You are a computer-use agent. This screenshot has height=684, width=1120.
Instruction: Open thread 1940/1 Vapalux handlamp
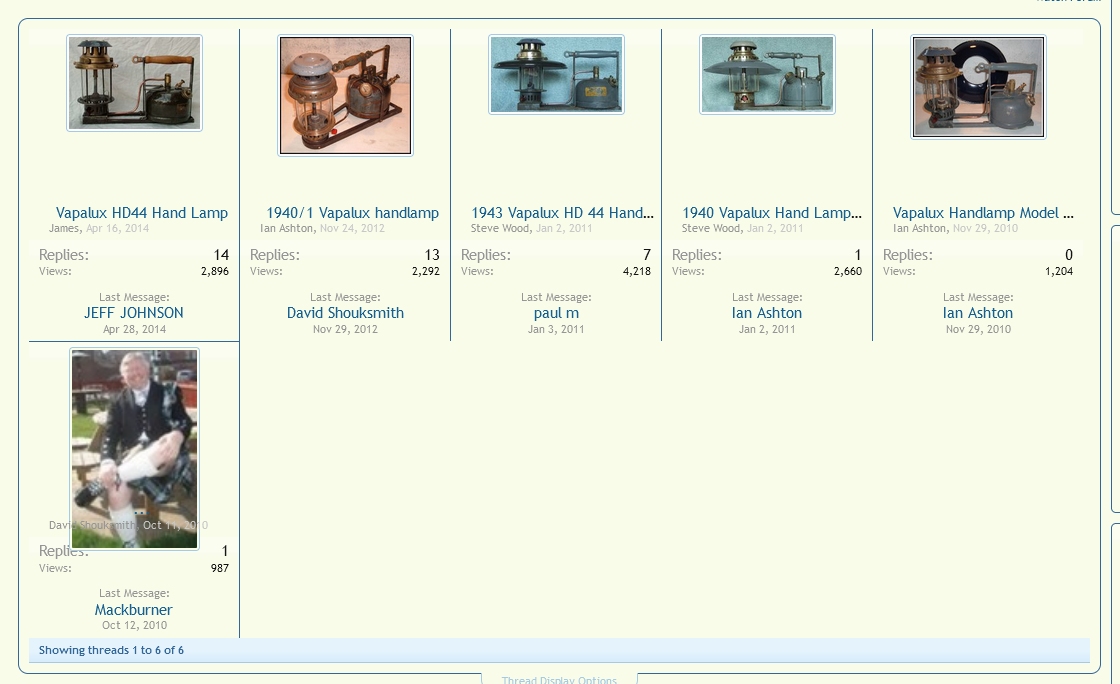coord(352,213)
